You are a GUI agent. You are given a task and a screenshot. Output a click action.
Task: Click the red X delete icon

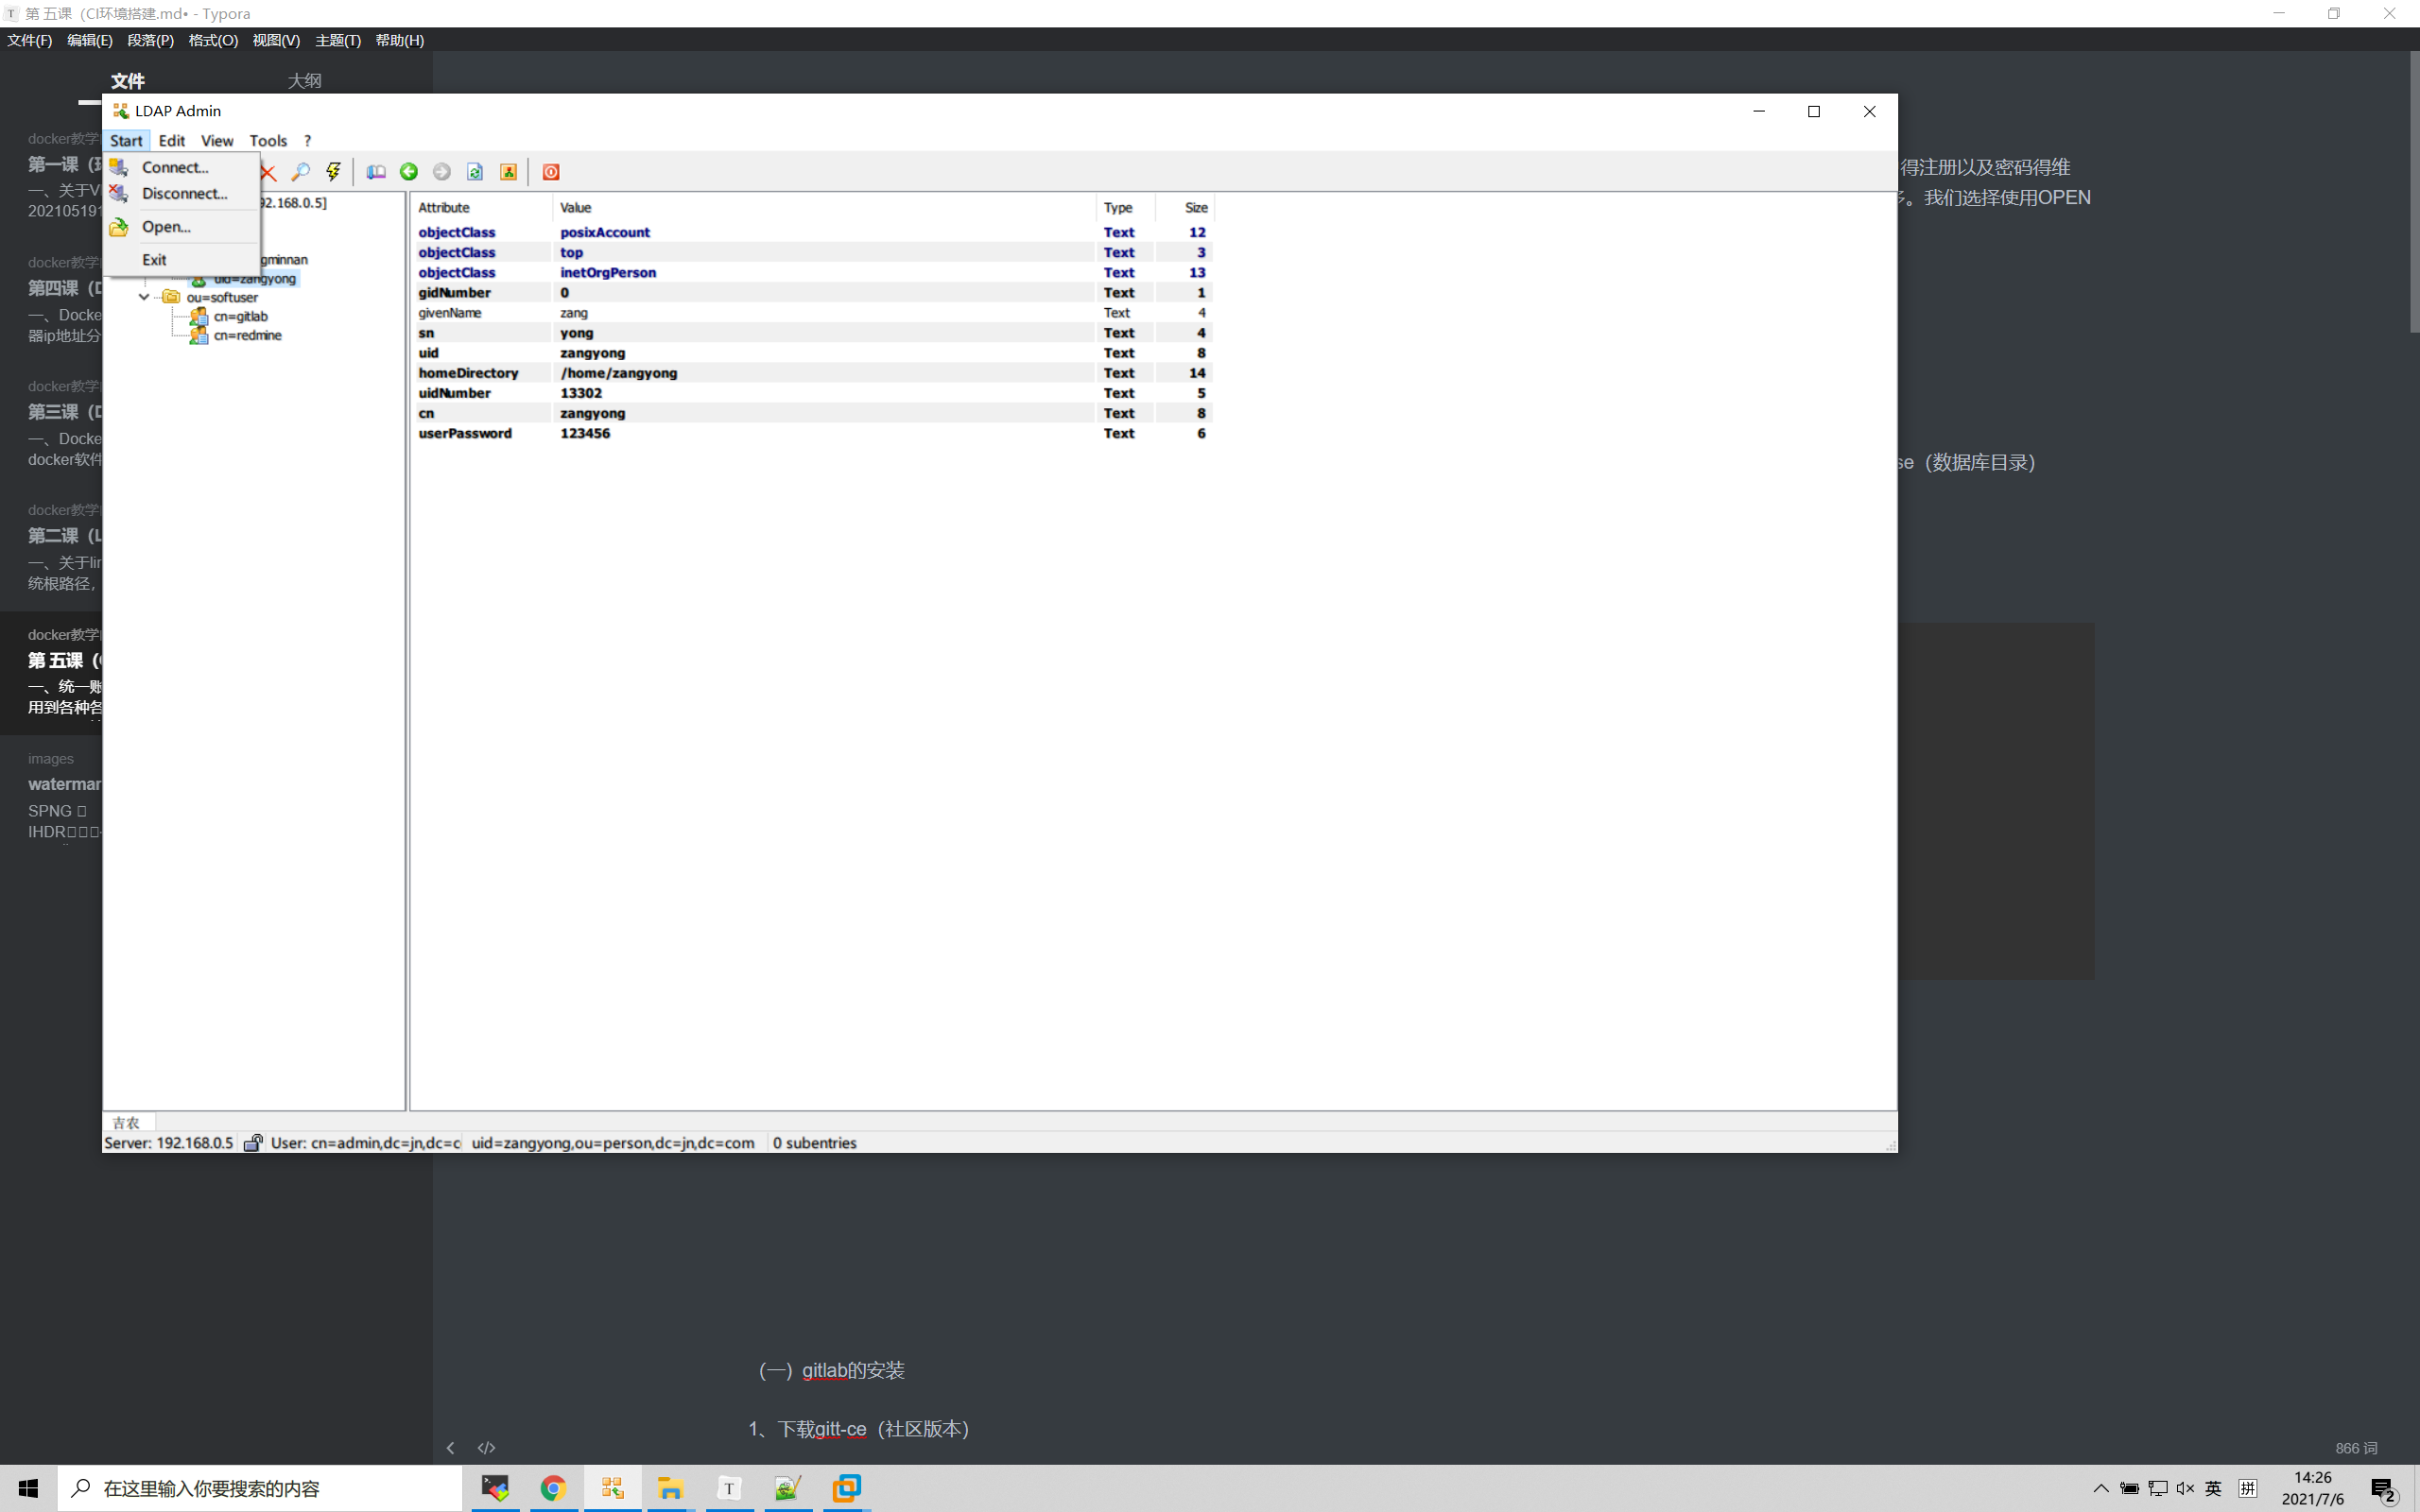(x=268, y=172)
